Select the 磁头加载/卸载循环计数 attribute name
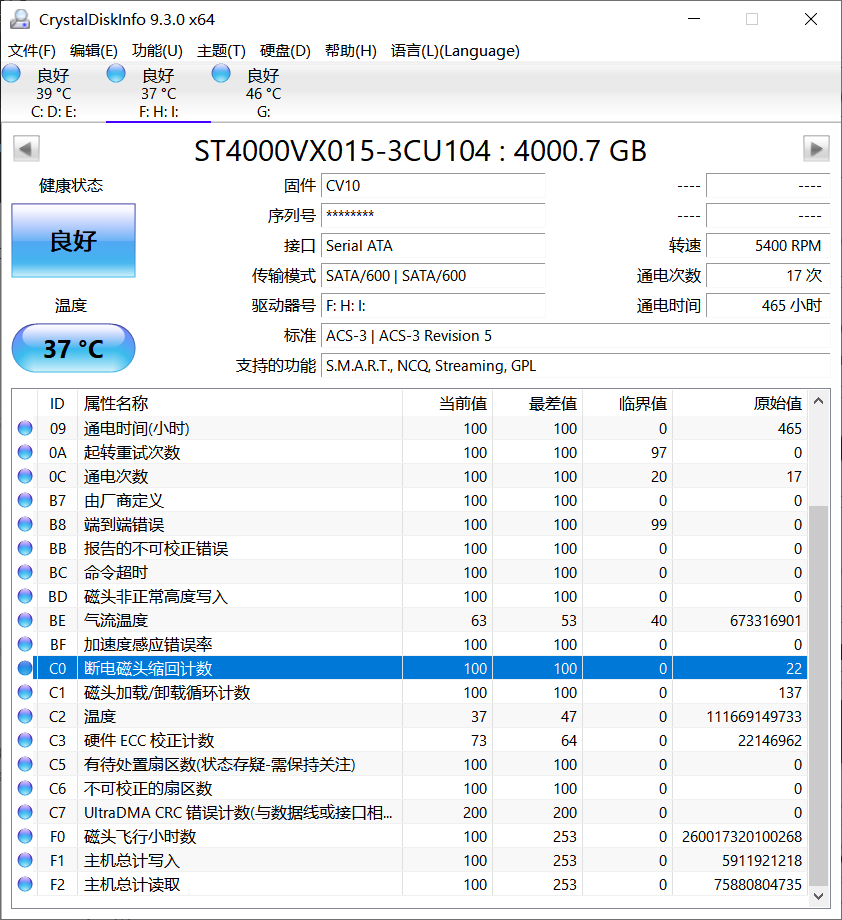The image size is (842, 920). pos(167,692)
